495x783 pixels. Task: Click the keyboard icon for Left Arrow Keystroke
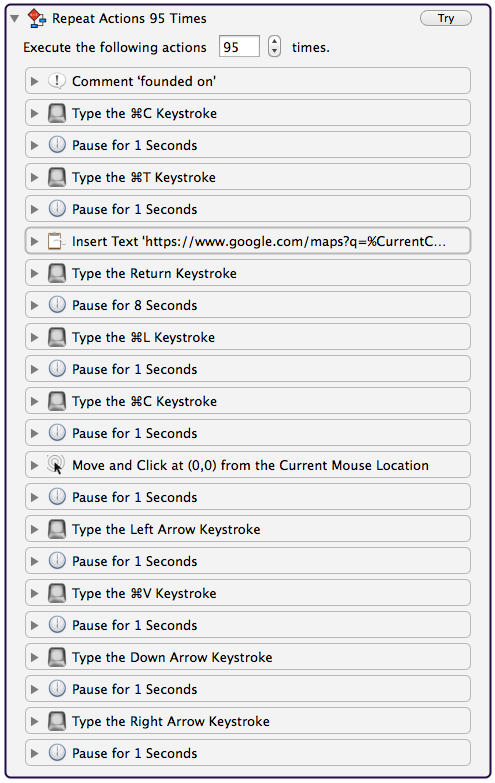(57, 529)
